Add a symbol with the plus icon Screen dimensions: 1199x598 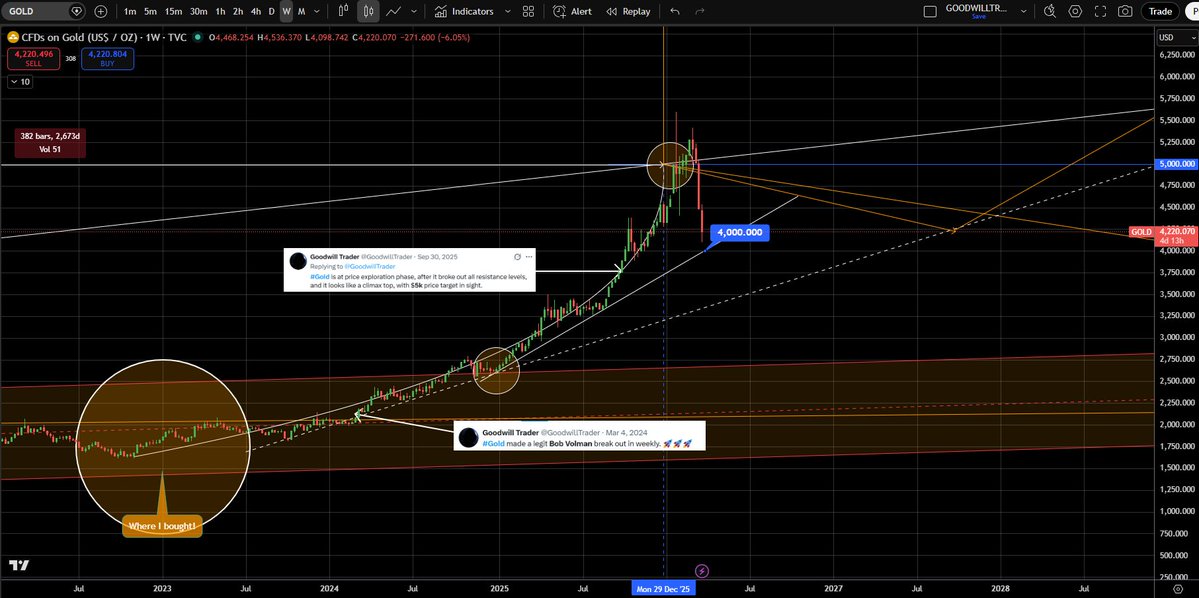tap(101, 11)
